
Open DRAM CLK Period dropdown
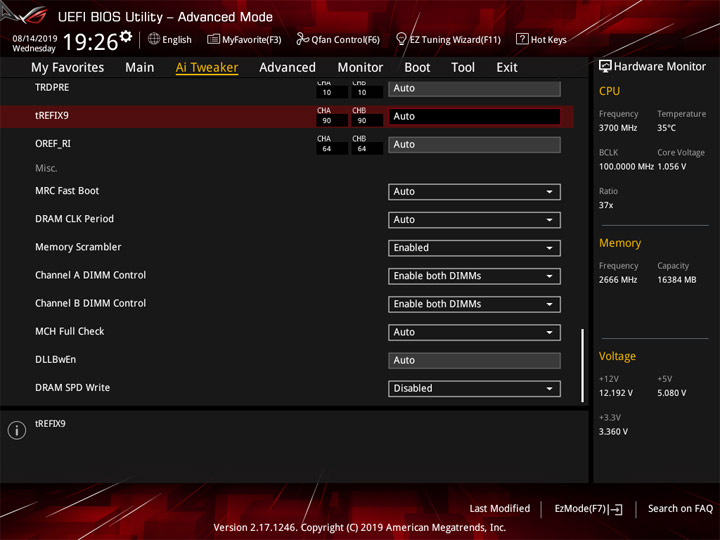pos(474,220)
